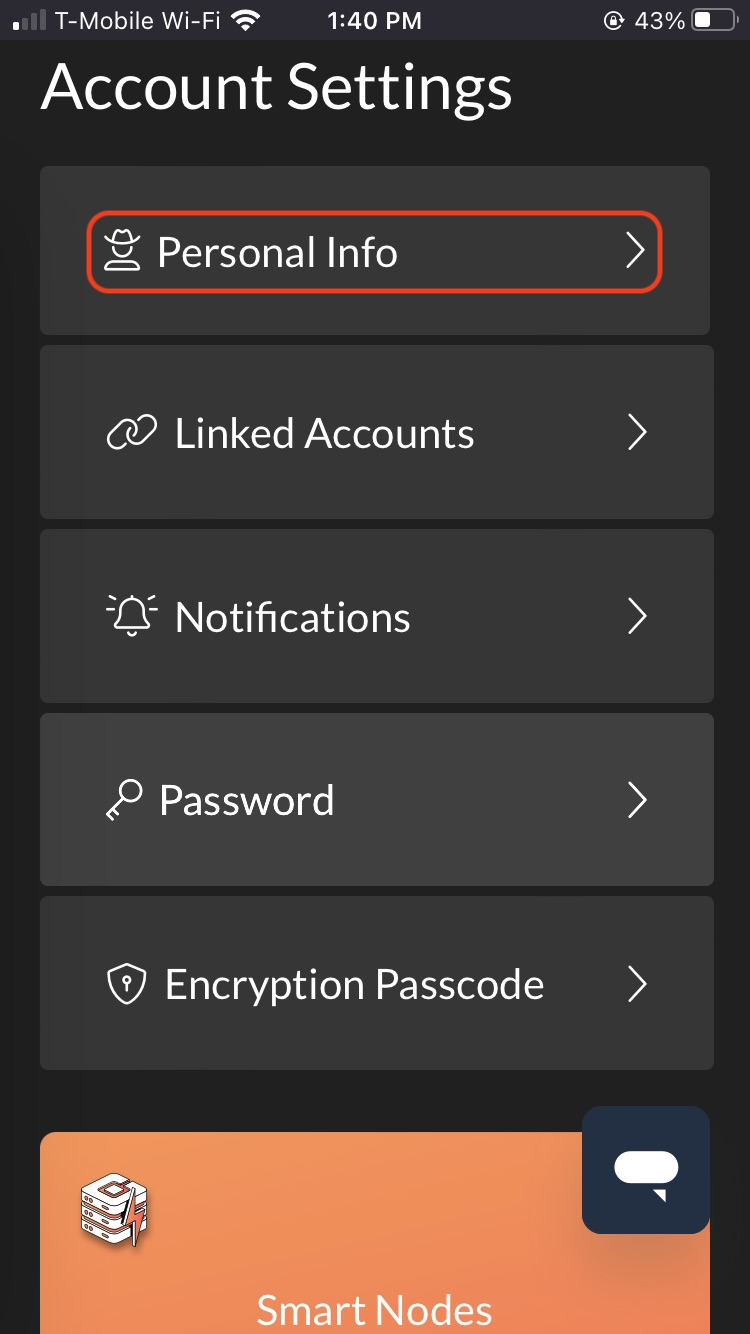Tap the key Password icon

[x=124, y=801]
